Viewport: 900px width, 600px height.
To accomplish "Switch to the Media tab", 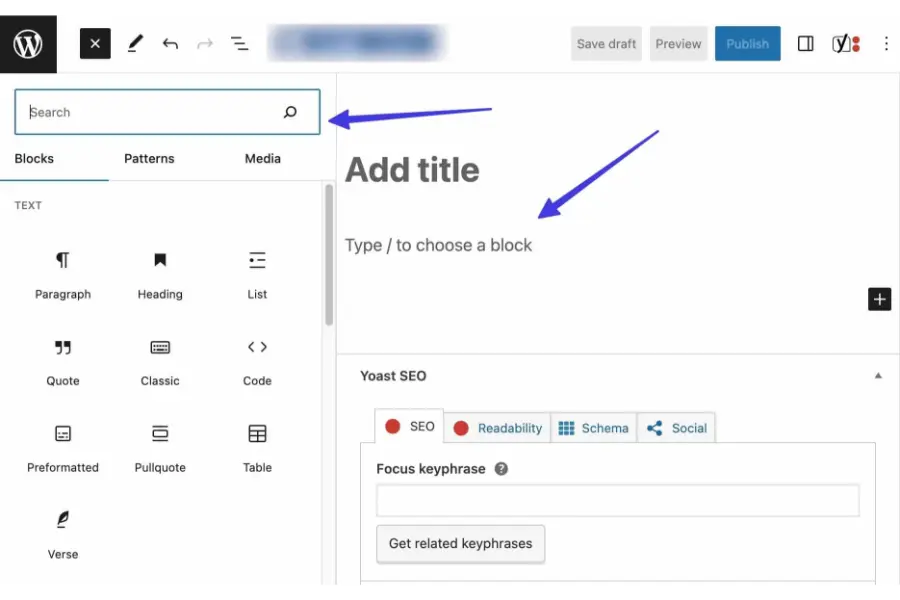I will (x=263, y=158).
